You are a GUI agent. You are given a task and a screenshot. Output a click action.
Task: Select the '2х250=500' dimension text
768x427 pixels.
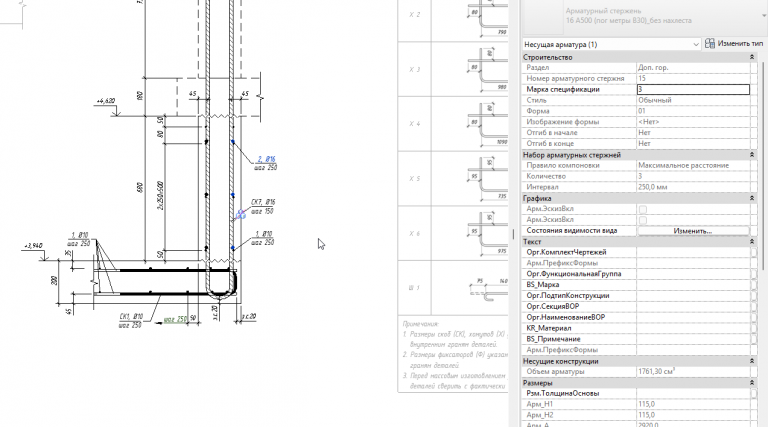click(160, 196)
